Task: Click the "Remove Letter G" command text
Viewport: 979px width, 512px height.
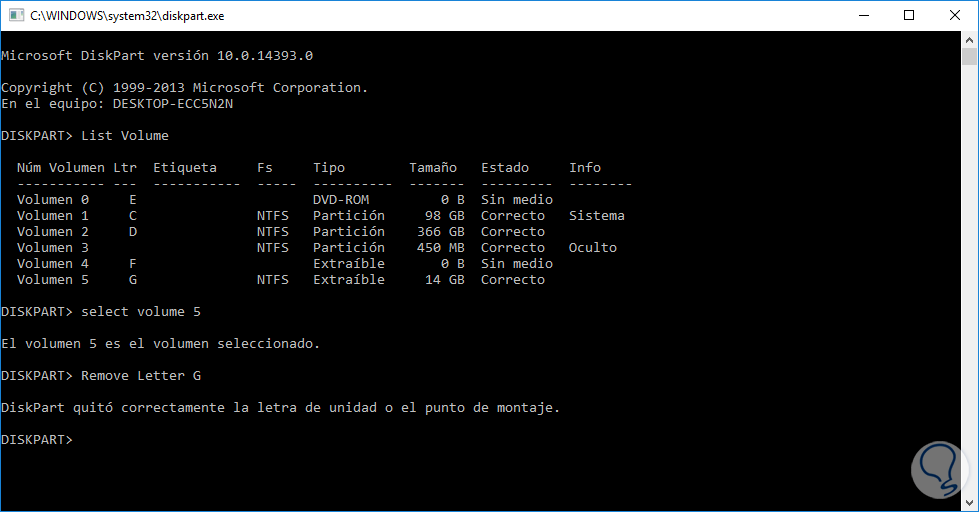Action: [x=133, y=376]
